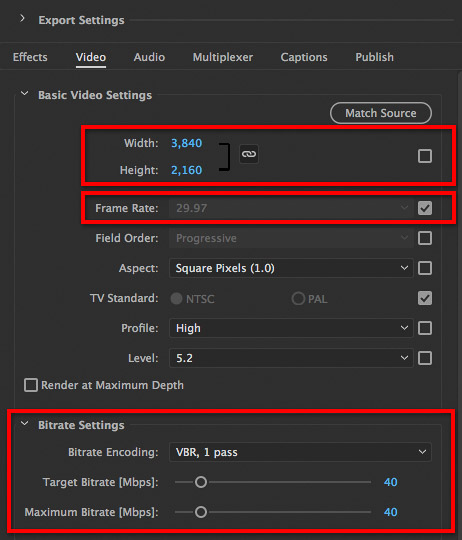Open the Bitrate Encoding dropdown
This screenshot has width=462, height=540.
(300, 452)
